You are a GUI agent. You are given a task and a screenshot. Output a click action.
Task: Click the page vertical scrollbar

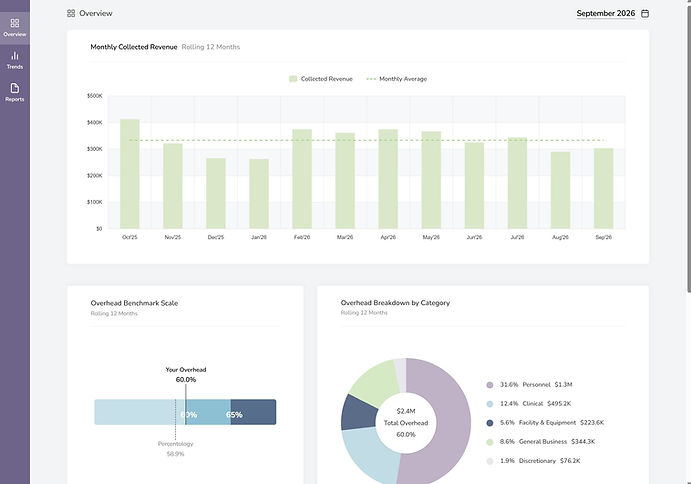coord(688,150)
